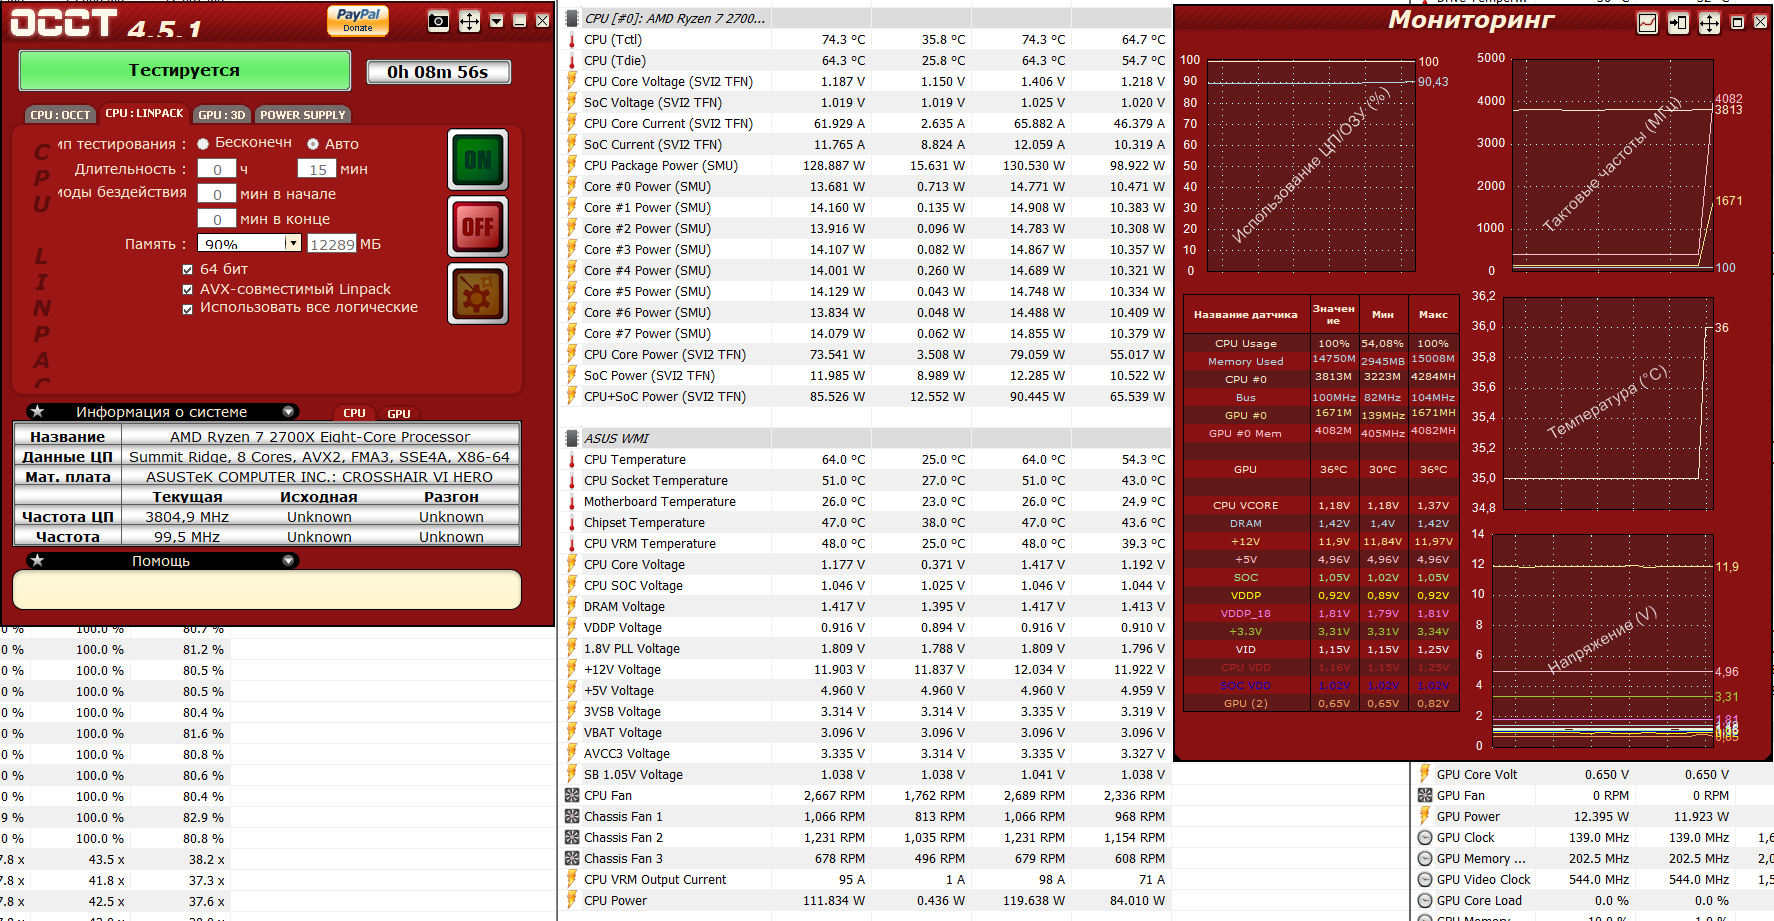Open the OCCT title bar dropdown arrow menu

[x=496, y=21]
